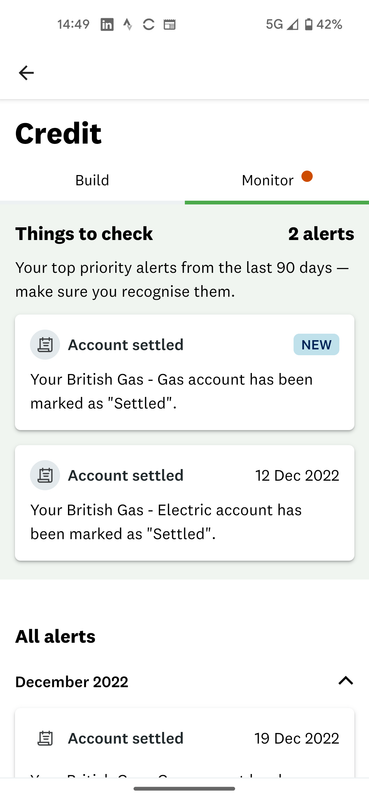This screenshot has width=369, height=800.
Task: Tap the document icon on the 12 Dec 2022 alert
Action: tap(45, 476)
